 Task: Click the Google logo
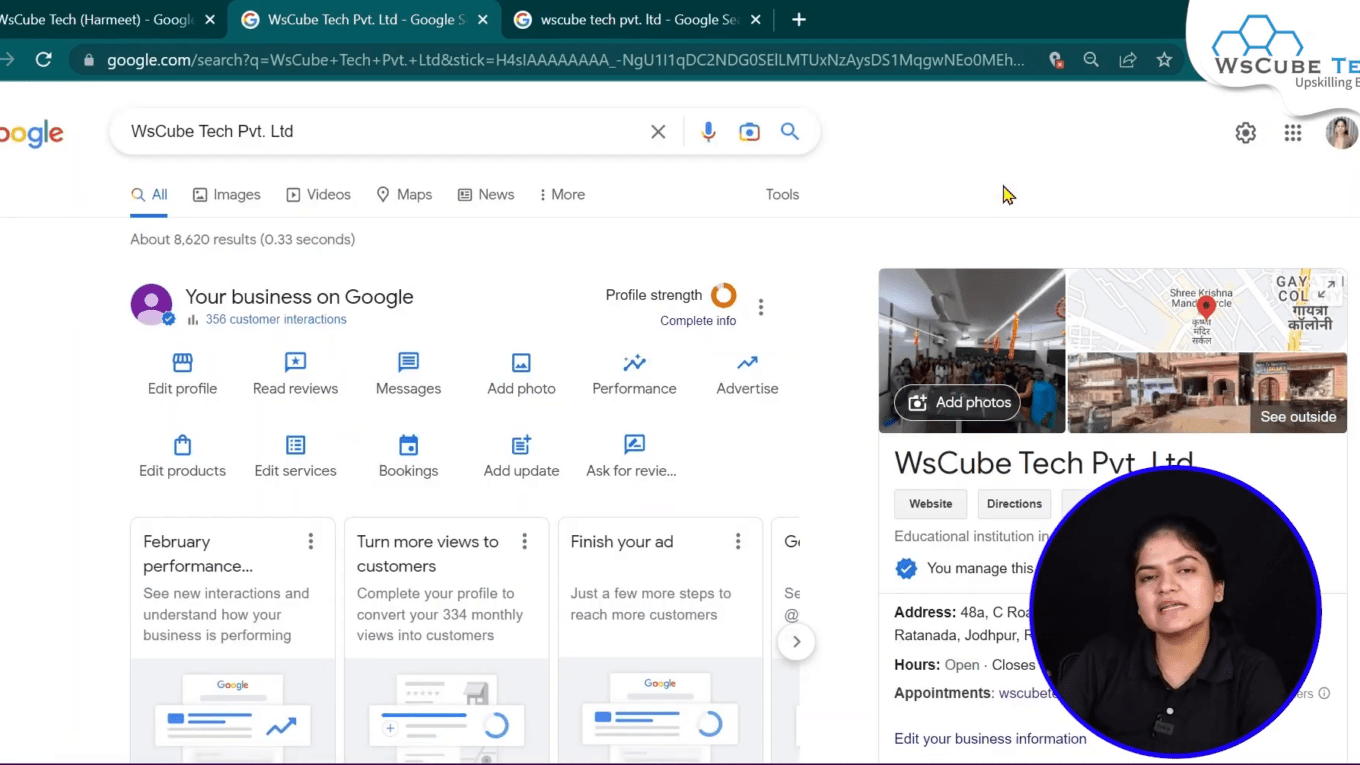[x=30, y=133]
